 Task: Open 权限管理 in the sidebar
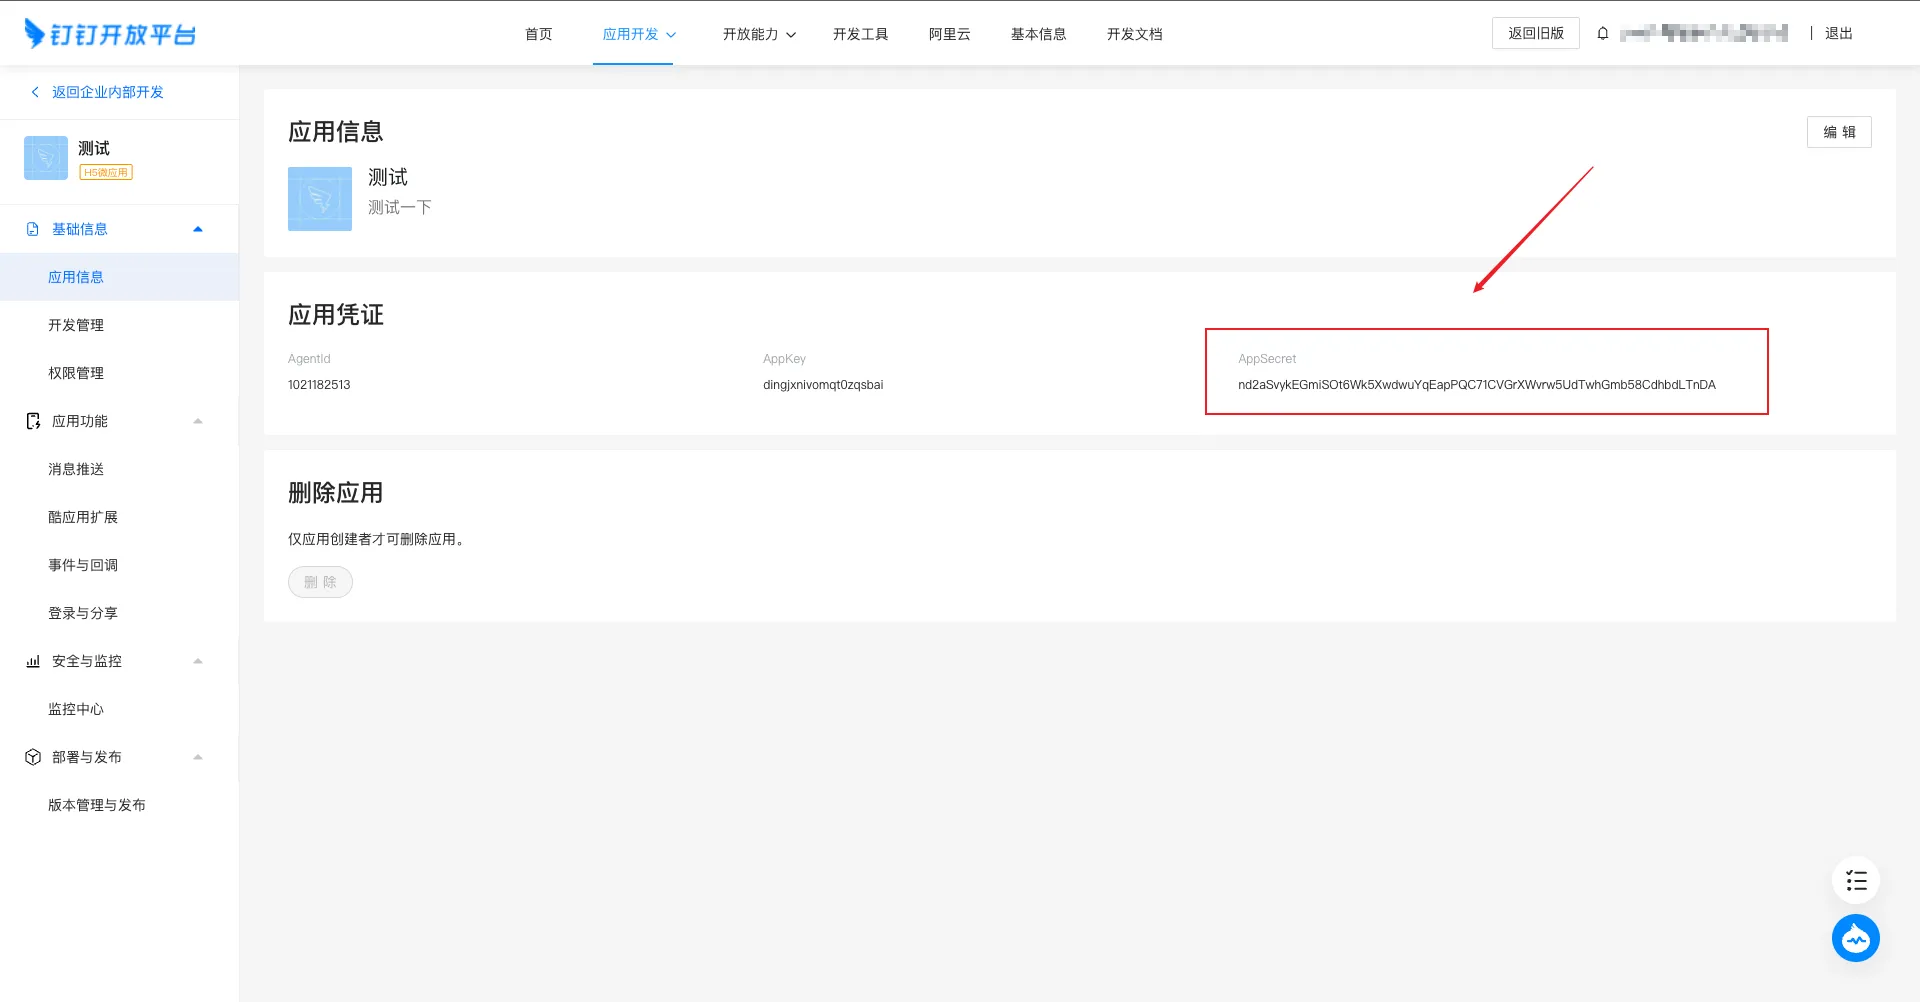tap(76, 373)
